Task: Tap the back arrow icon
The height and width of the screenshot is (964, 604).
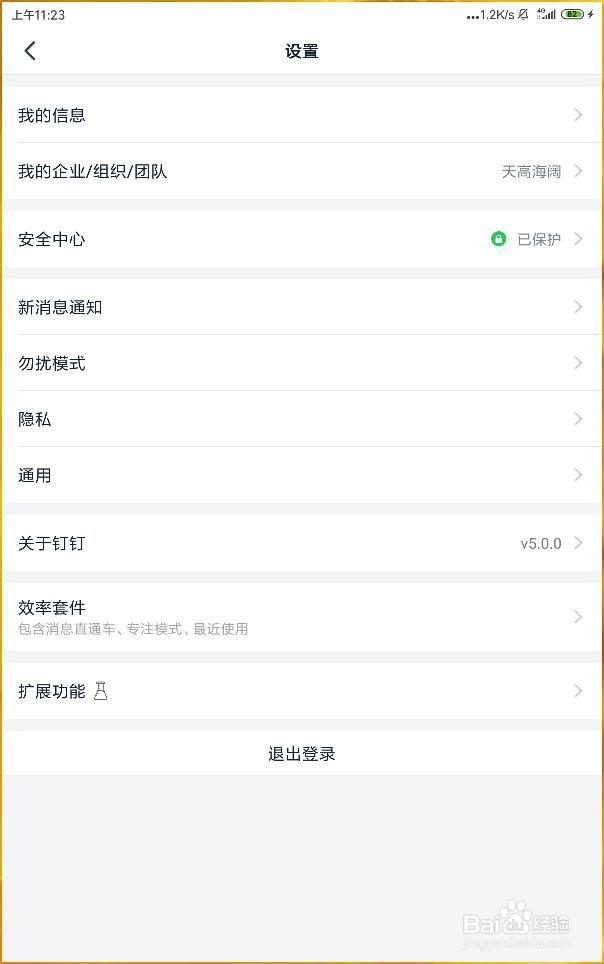Action: [x=30, y=51]
